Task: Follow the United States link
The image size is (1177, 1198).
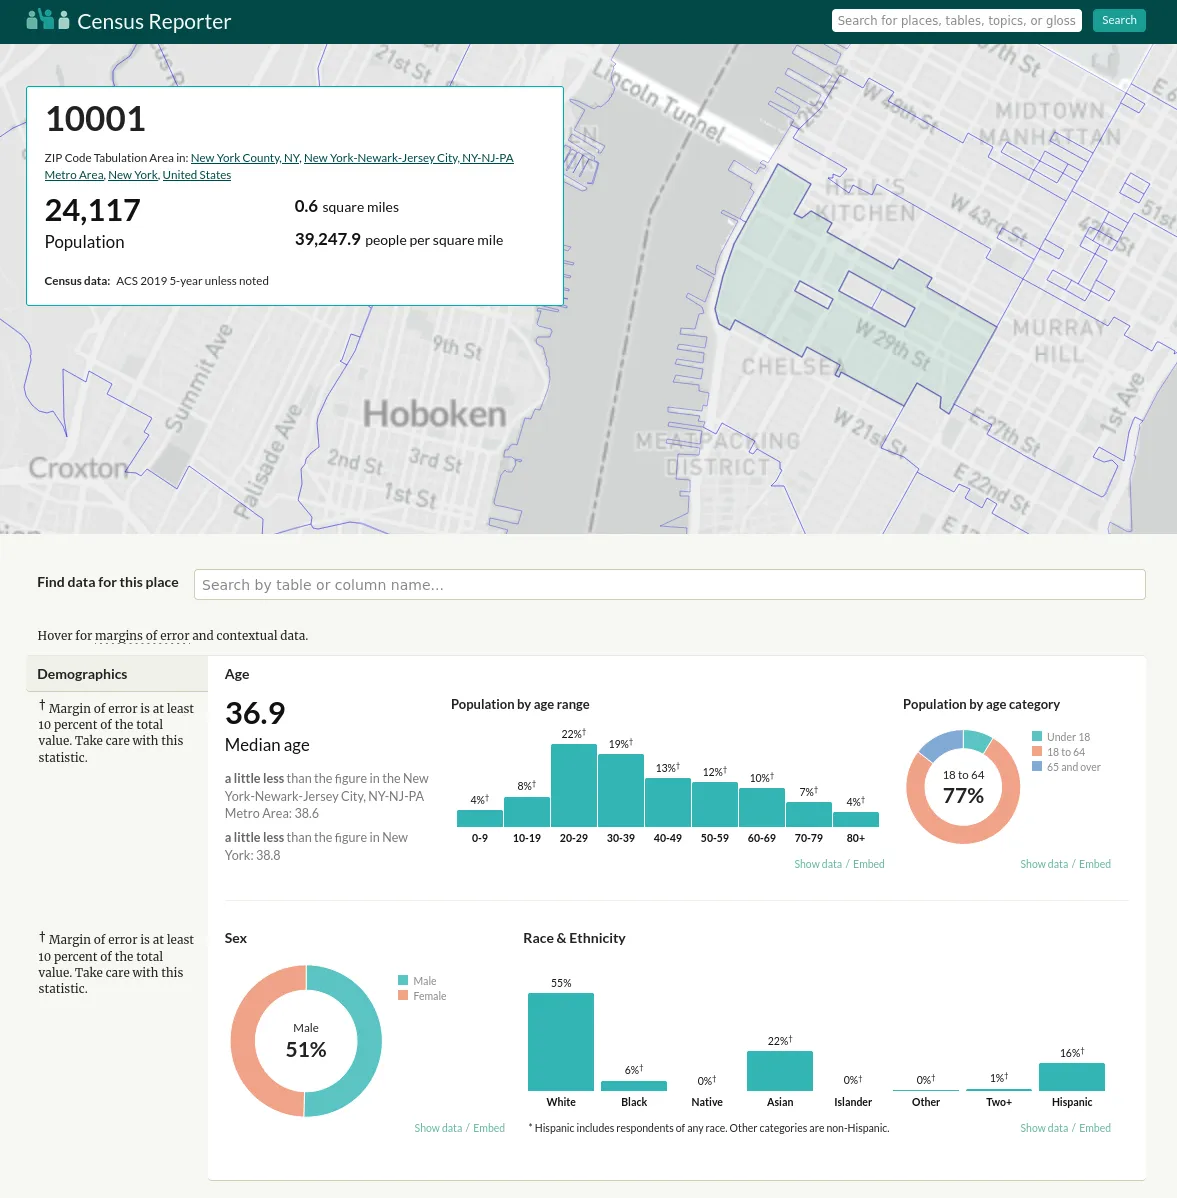Action: click(x=196, y=174)
